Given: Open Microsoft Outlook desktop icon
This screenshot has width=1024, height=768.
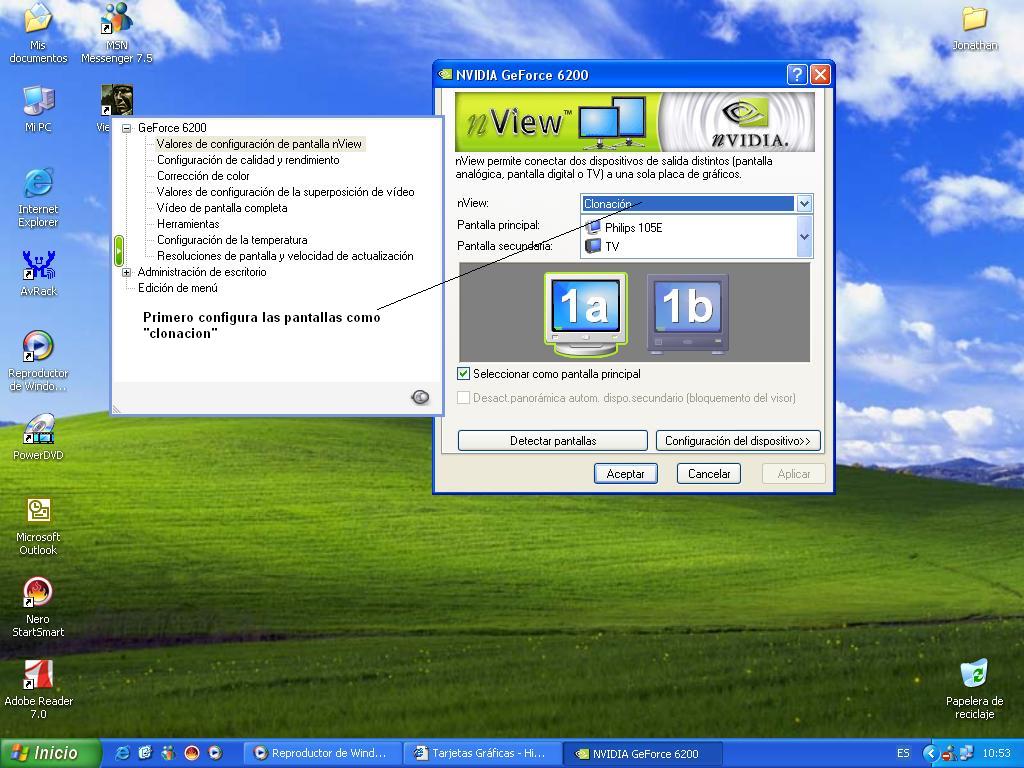Looking at the screenshot, I should (x=38, y=526).
